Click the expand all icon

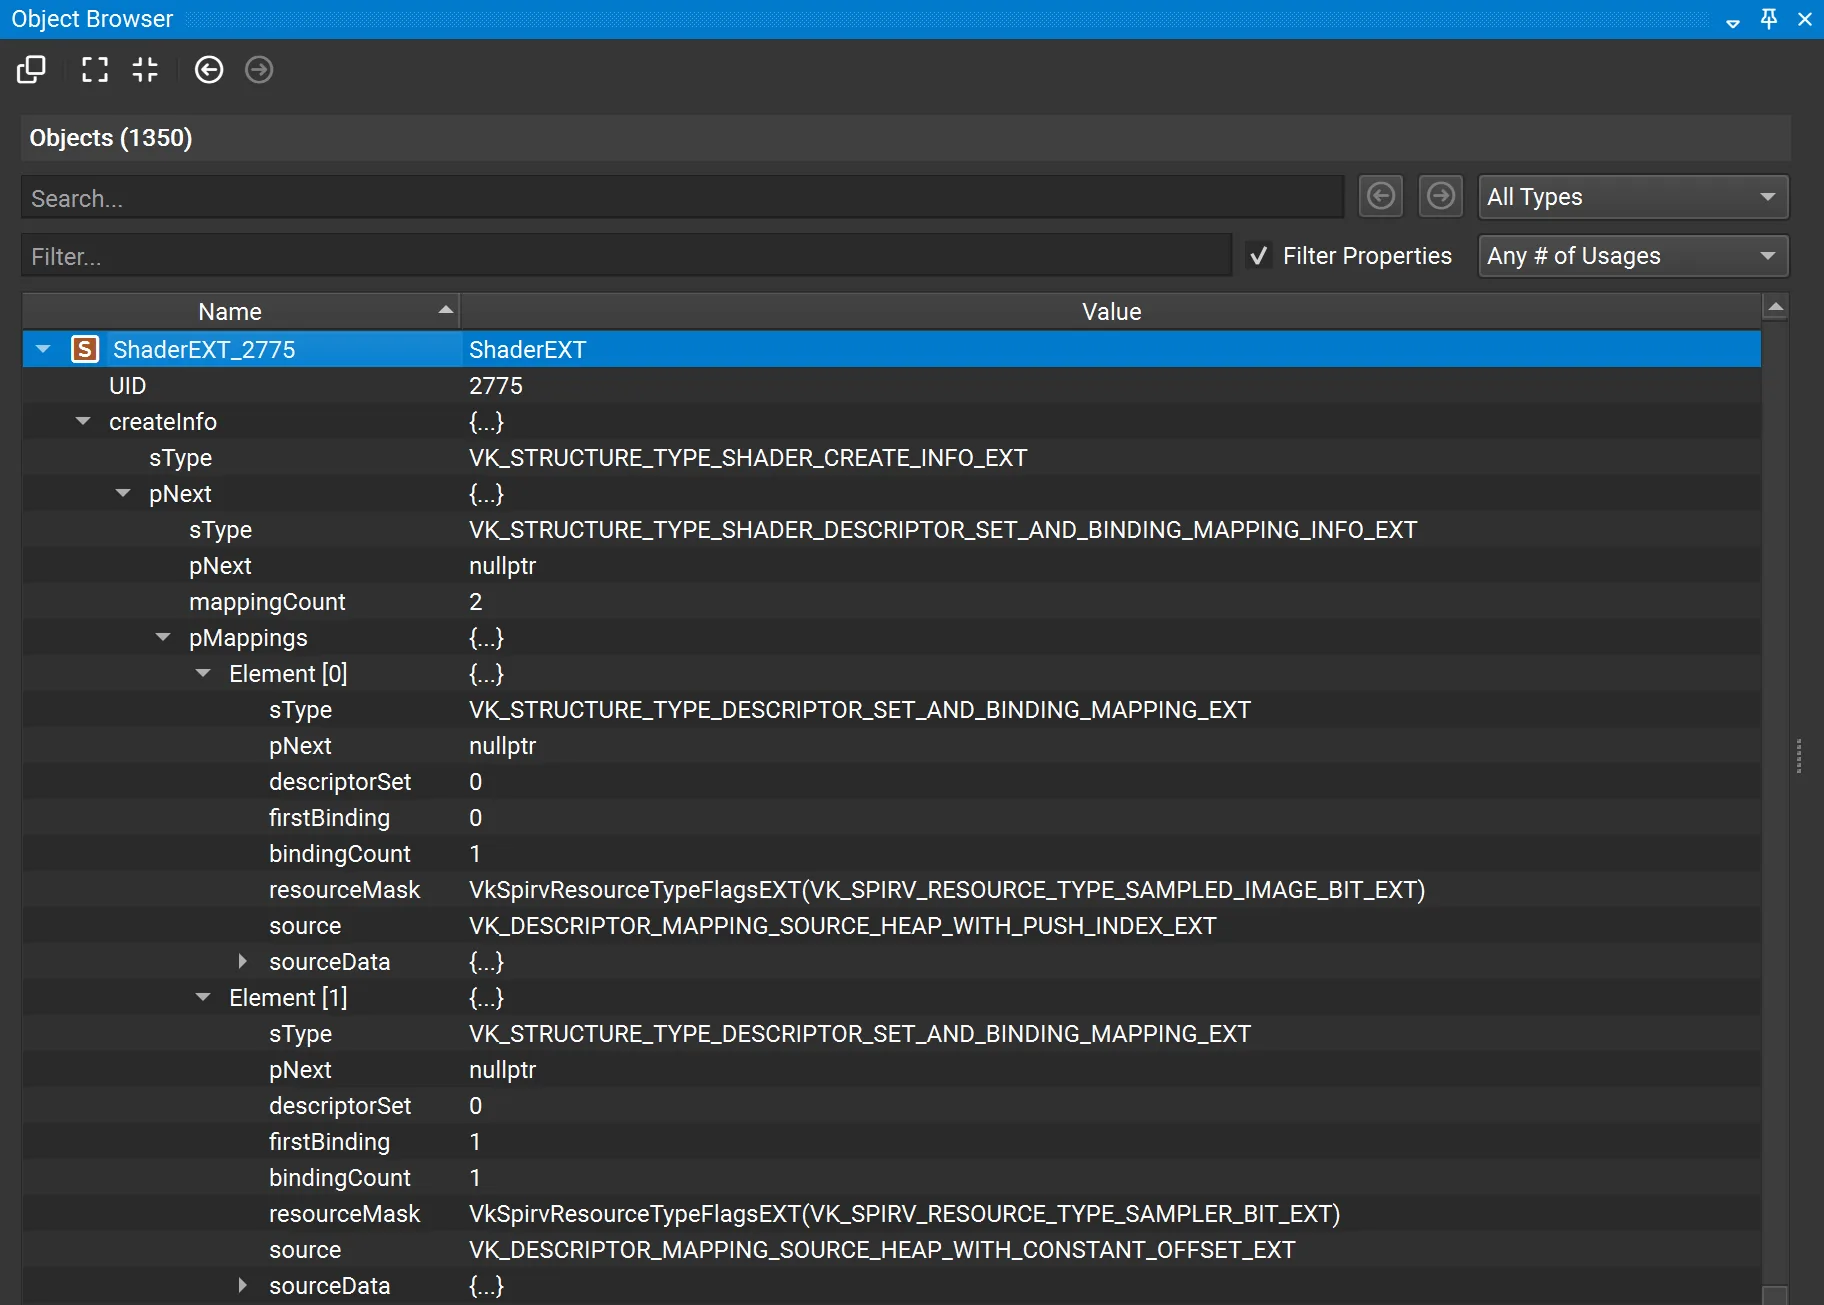[95, 69]
